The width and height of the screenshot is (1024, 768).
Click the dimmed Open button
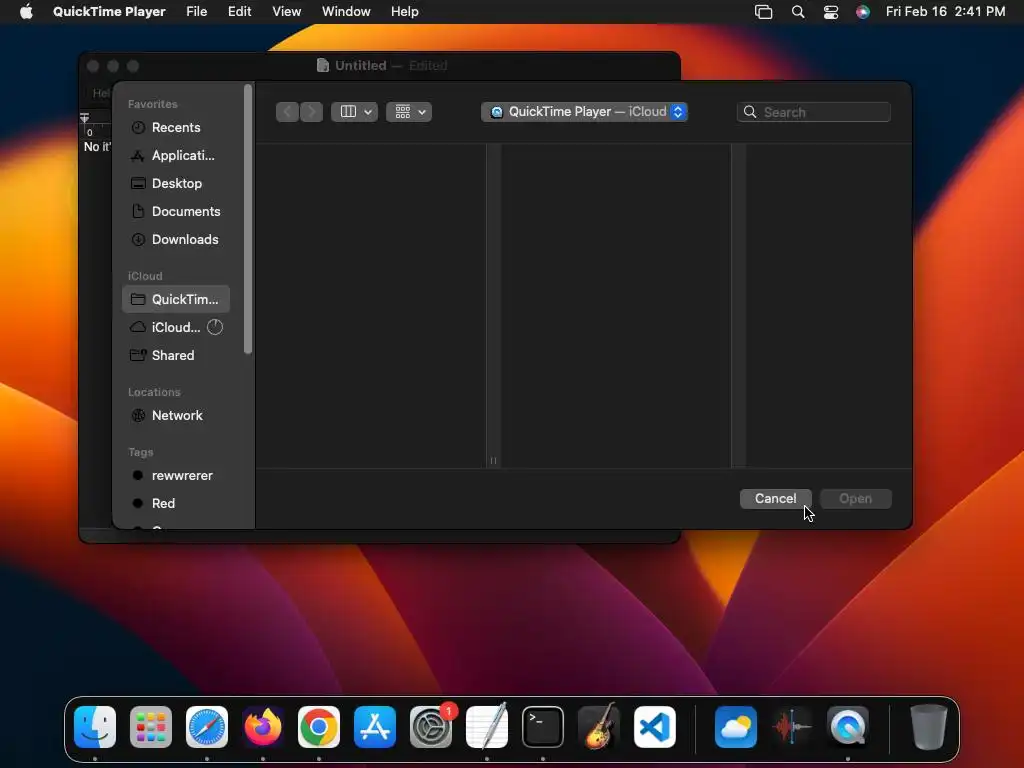pyautogui.click(x=856, y=498)
